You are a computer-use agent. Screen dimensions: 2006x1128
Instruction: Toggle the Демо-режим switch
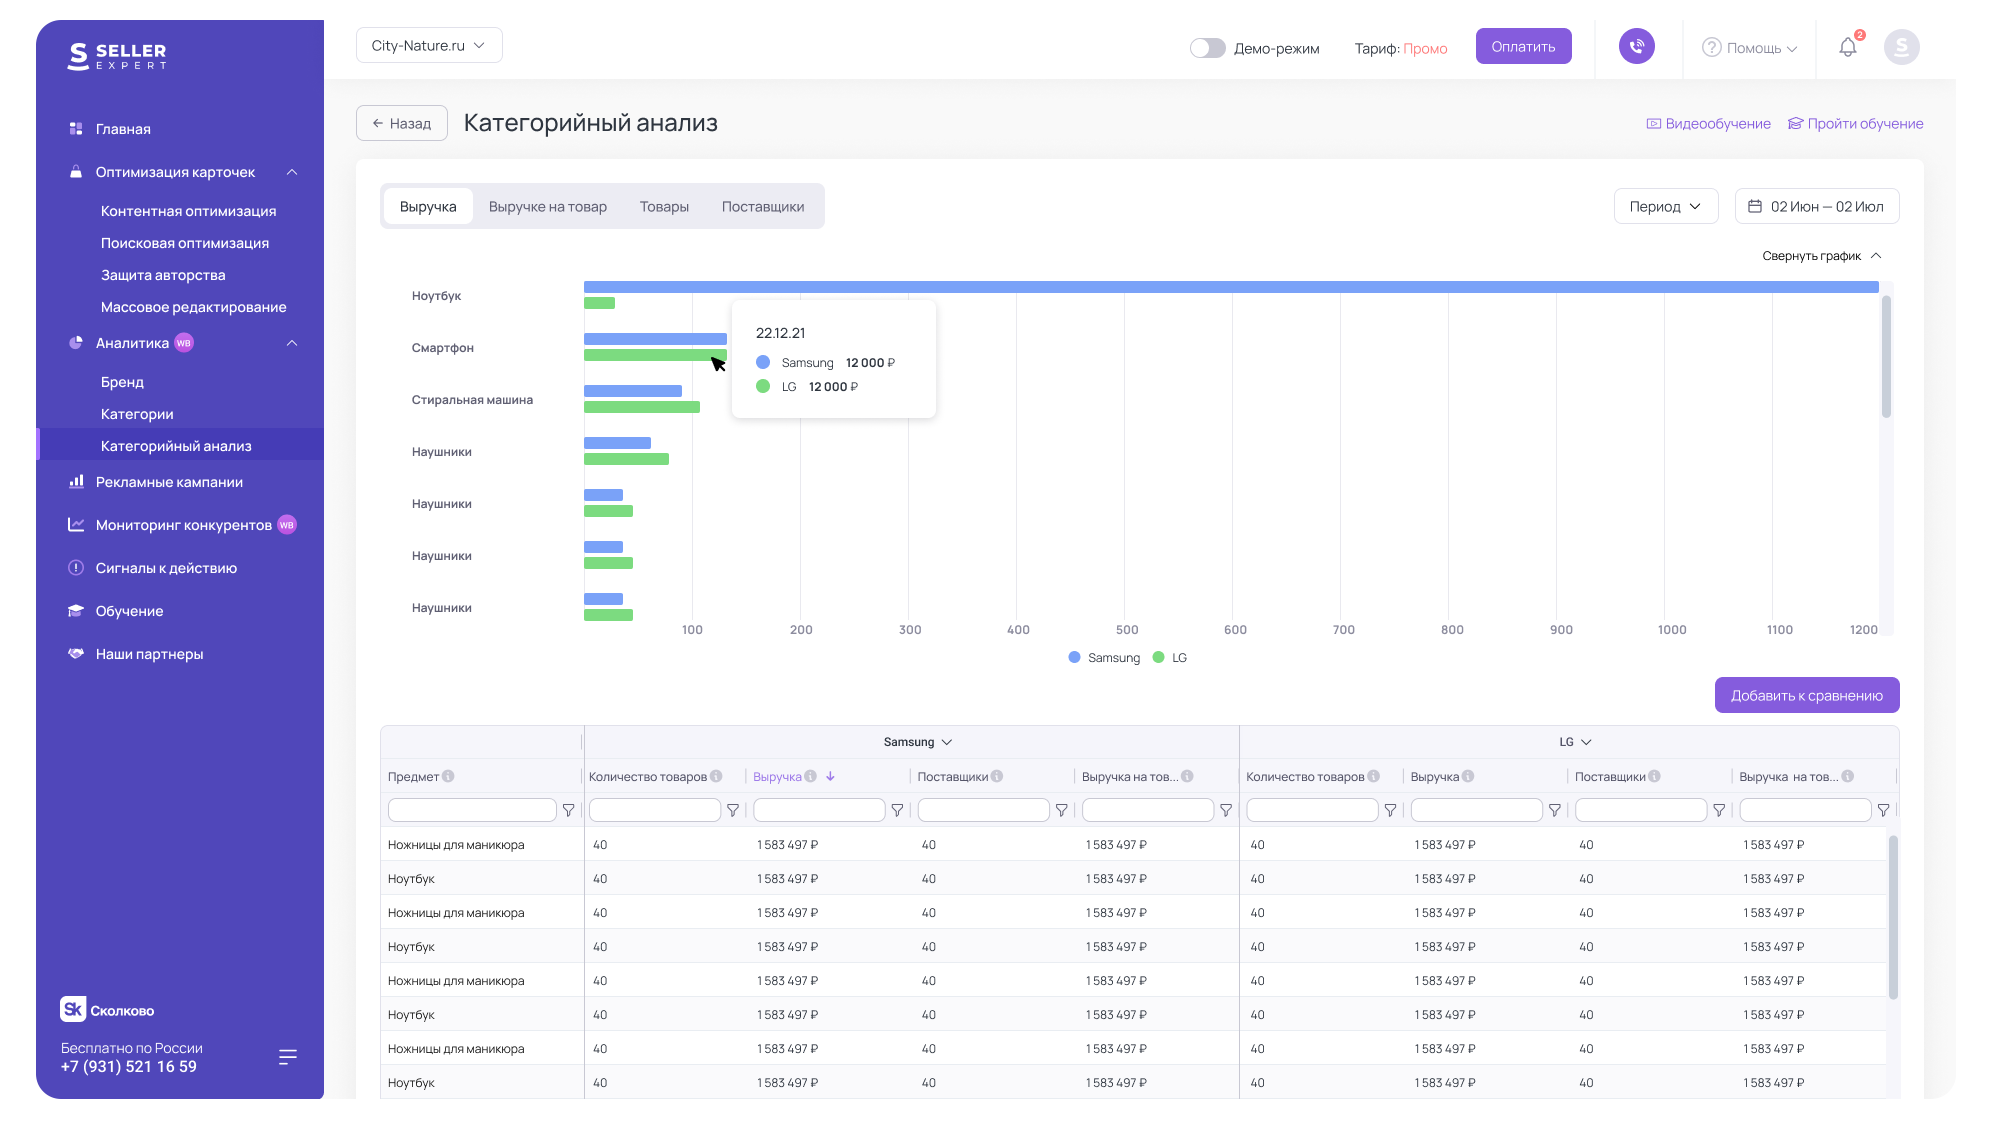(1207, 48)
